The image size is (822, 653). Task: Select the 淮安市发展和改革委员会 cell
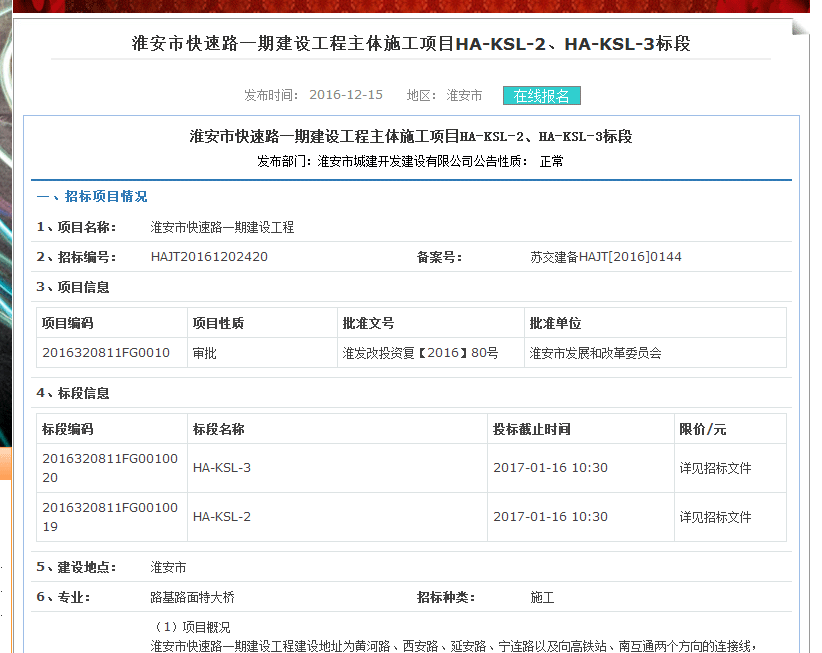(595, 353)
